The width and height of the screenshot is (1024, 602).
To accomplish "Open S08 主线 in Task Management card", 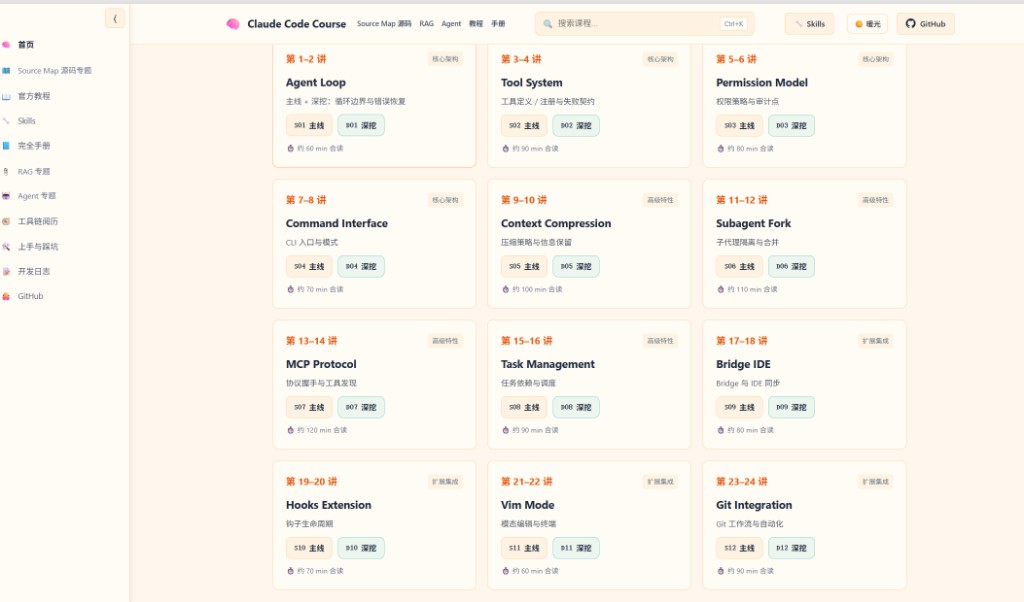I will tap(524, 407).
